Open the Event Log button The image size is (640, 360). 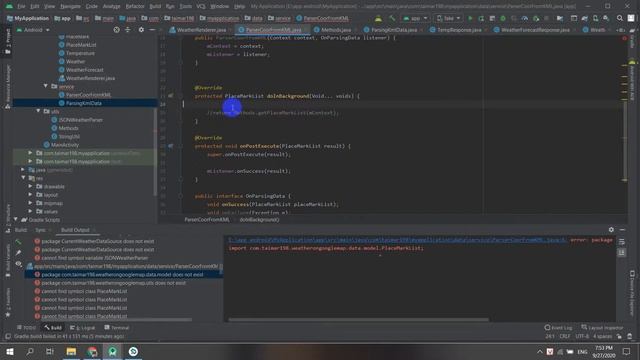pos(558,328)
